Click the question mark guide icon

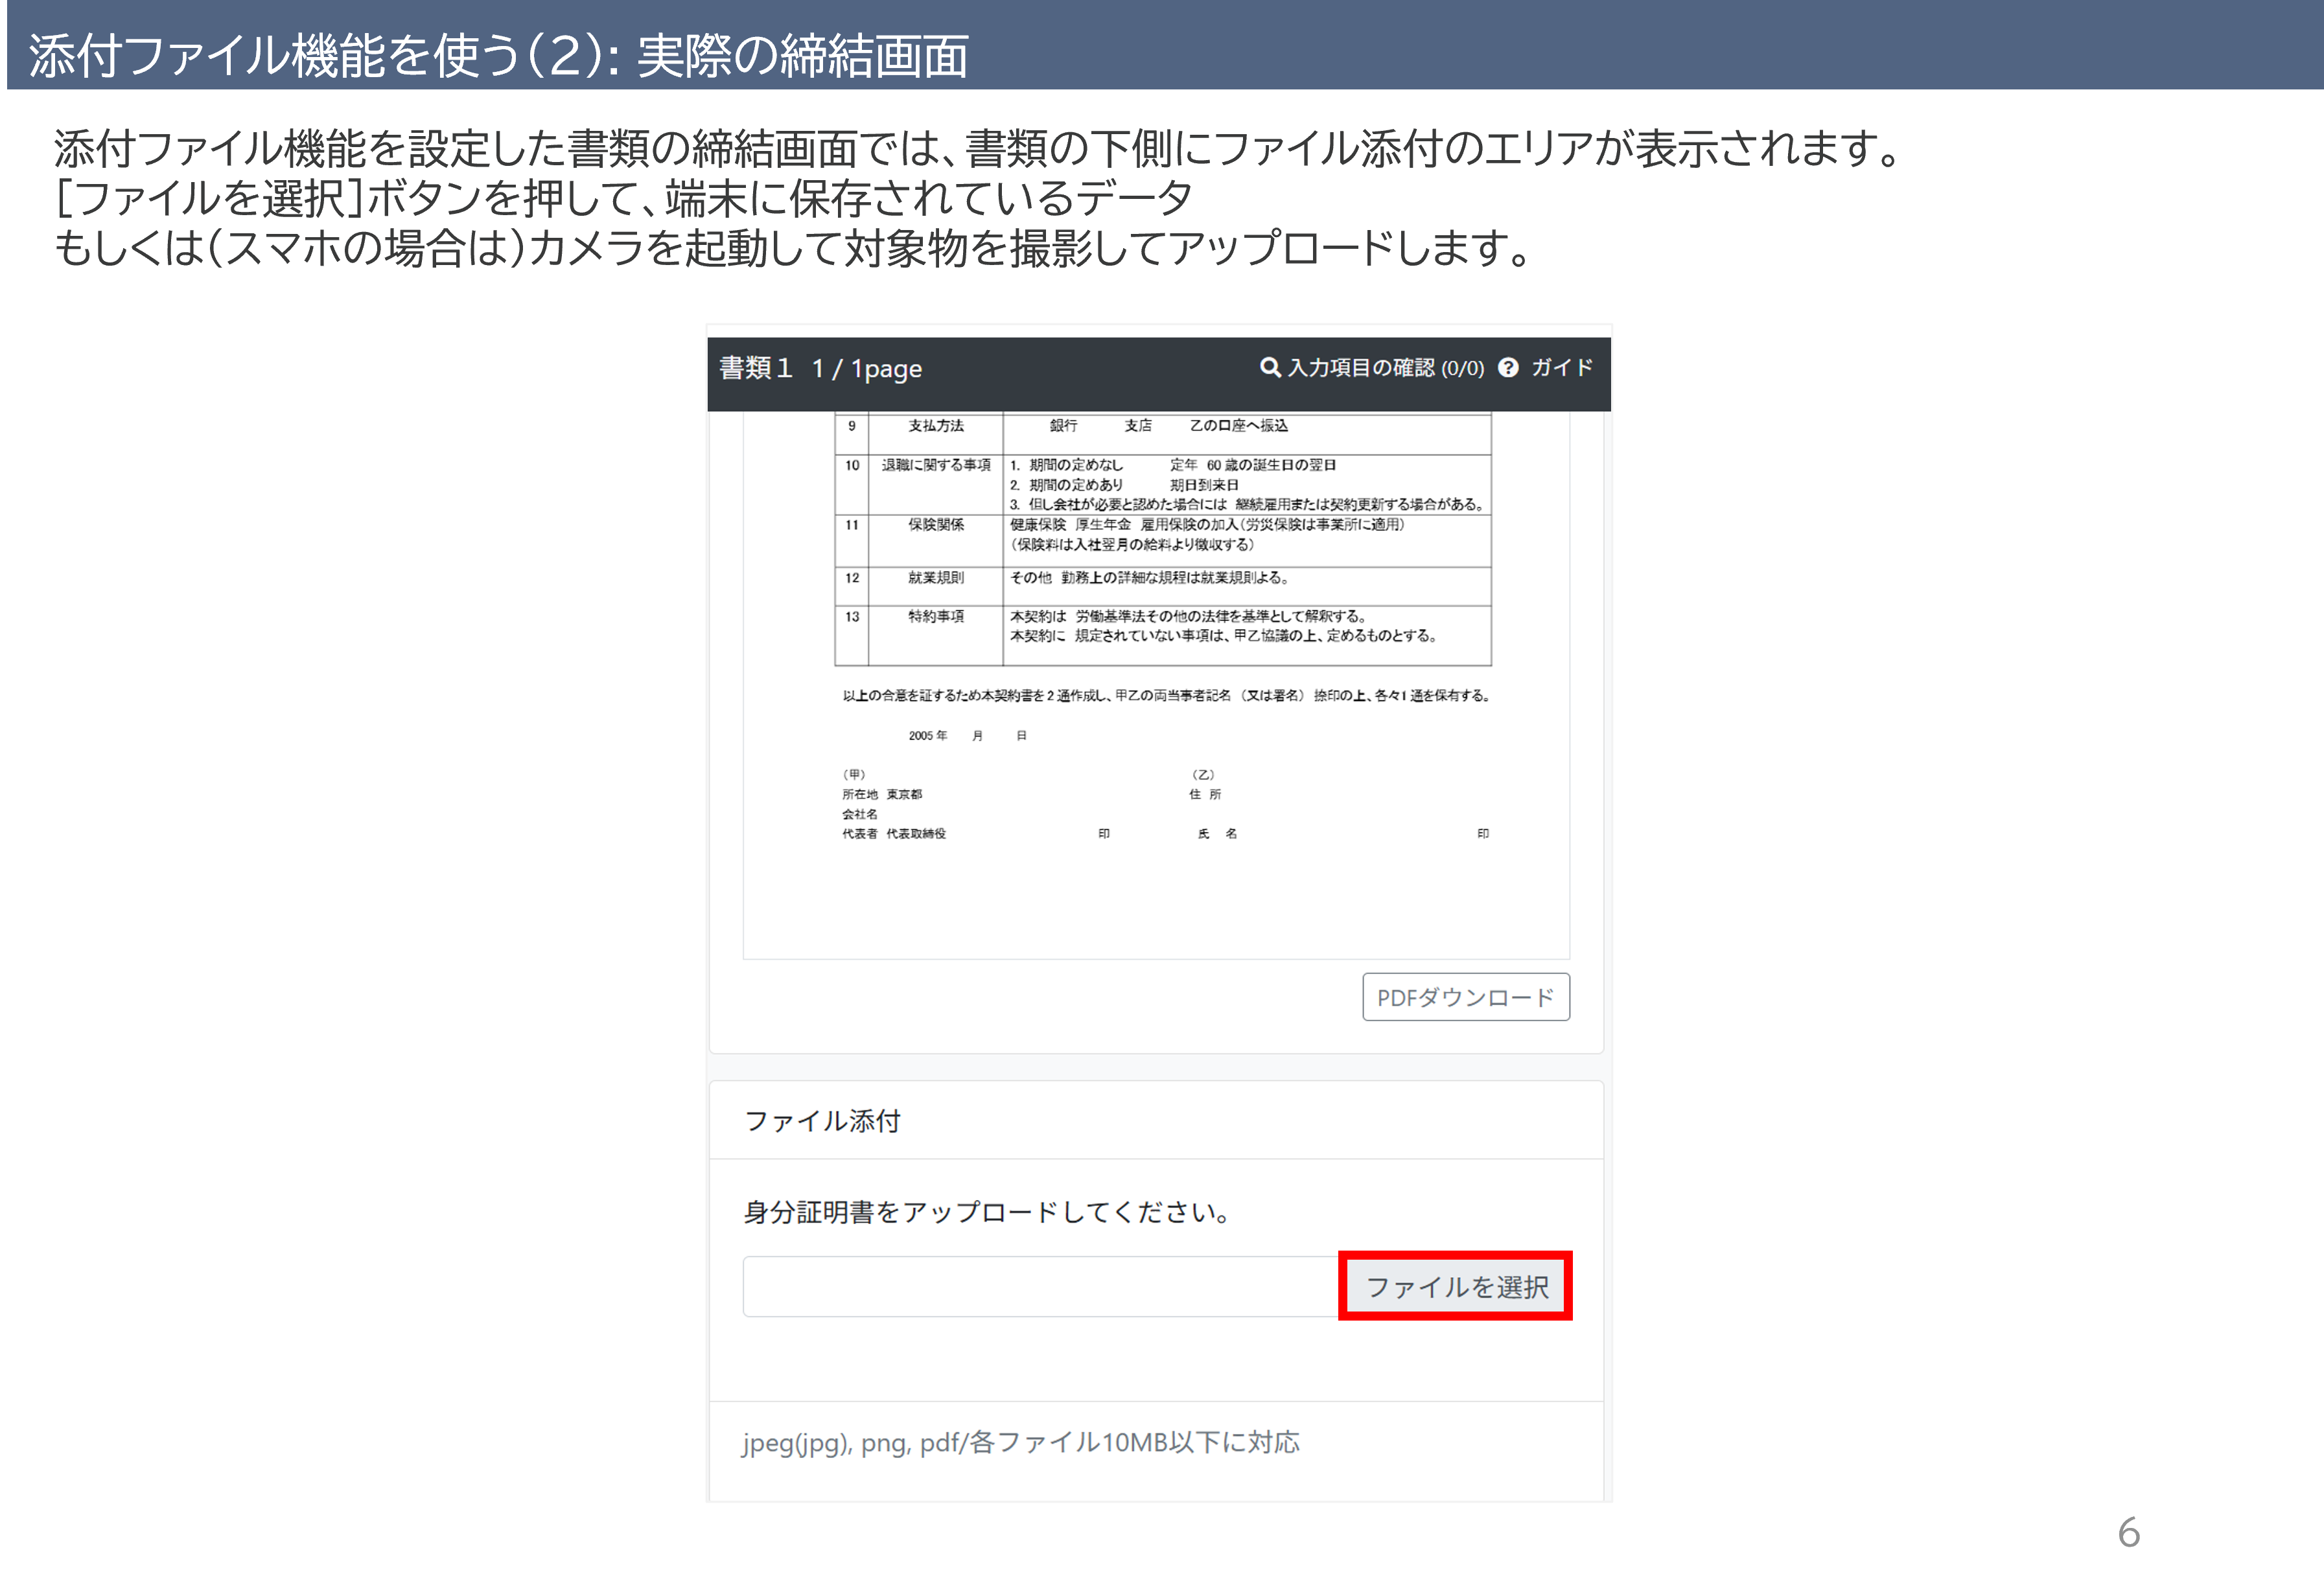coord(1508,367)
